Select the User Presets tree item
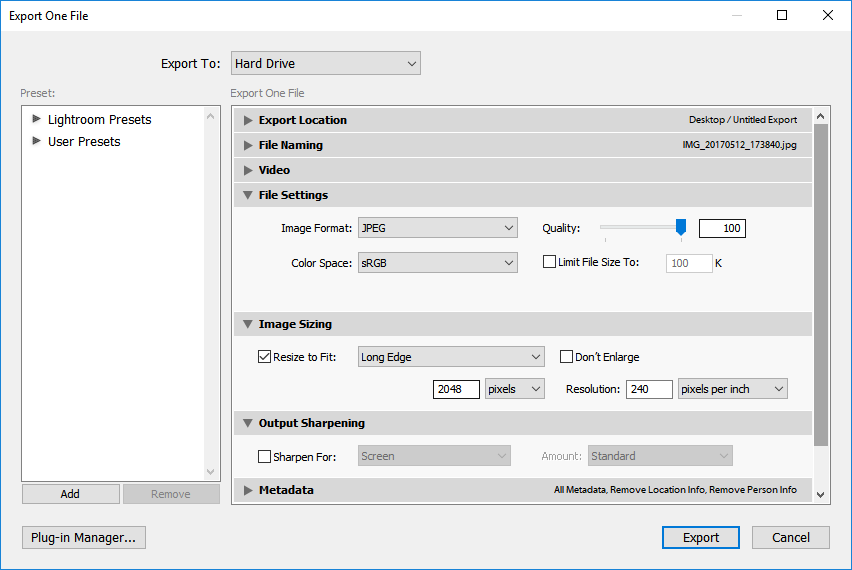The height and width of the screenshot is (570, 852). (84, 141)
